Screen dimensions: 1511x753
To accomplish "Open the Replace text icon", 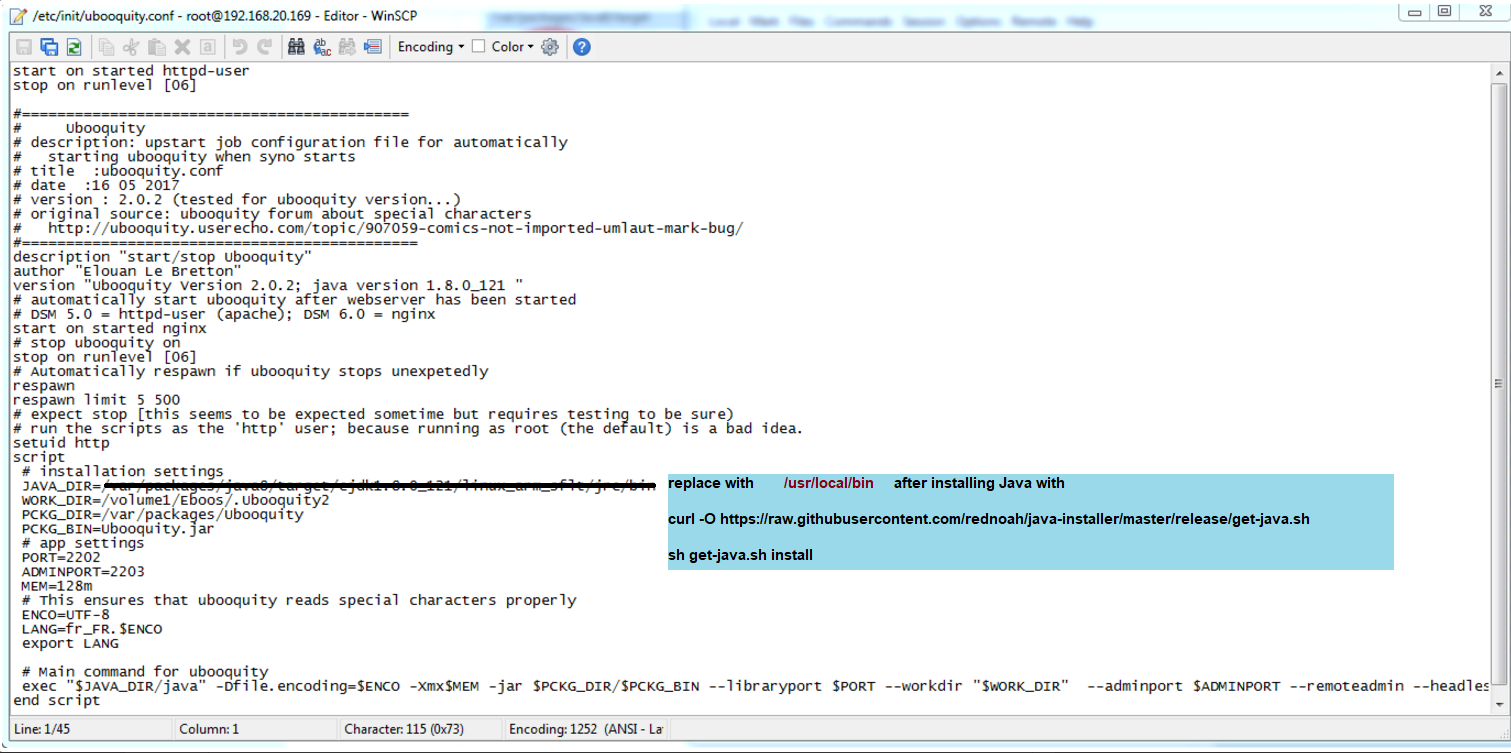I will pos(322,47).
